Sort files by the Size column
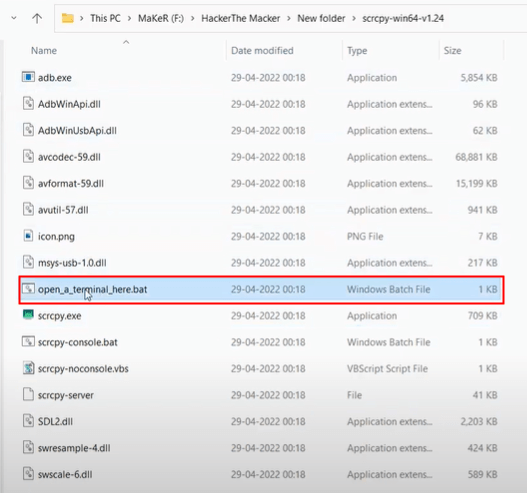 click(452, 51)
